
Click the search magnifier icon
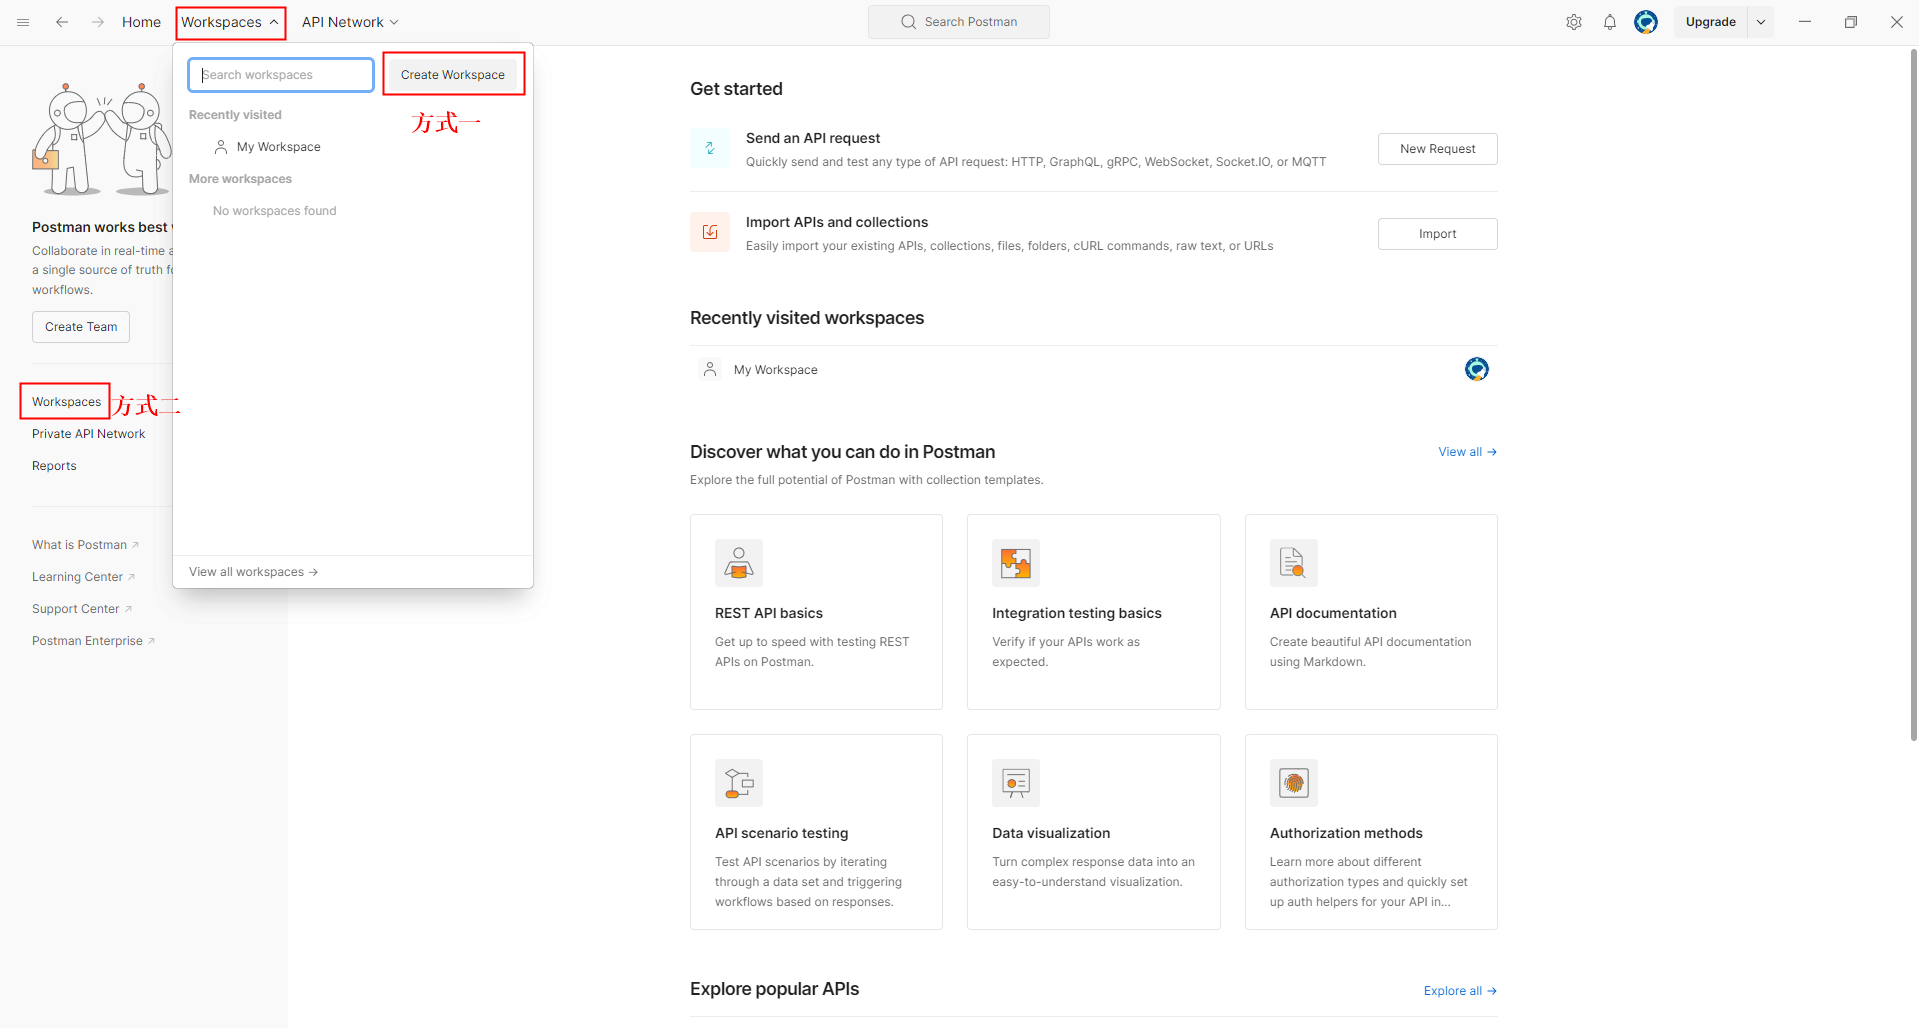coord(908,22)
